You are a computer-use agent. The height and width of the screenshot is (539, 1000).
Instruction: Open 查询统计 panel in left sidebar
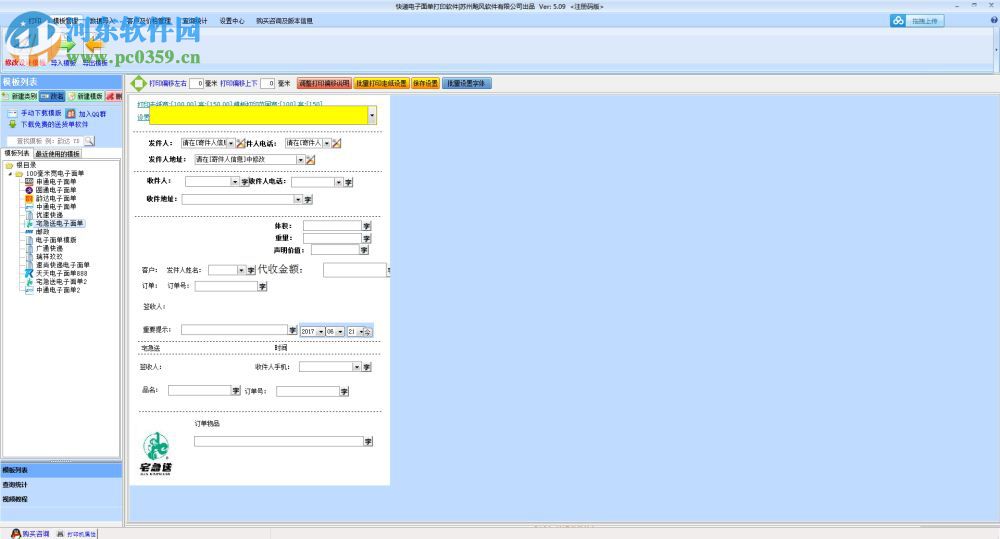(15, 485)
